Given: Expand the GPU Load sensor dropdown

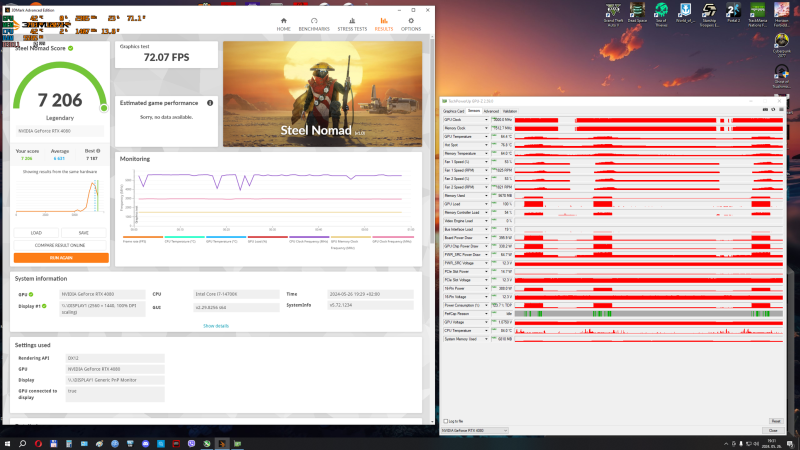Looking at the screenshot, I should (x=486, y=204).
